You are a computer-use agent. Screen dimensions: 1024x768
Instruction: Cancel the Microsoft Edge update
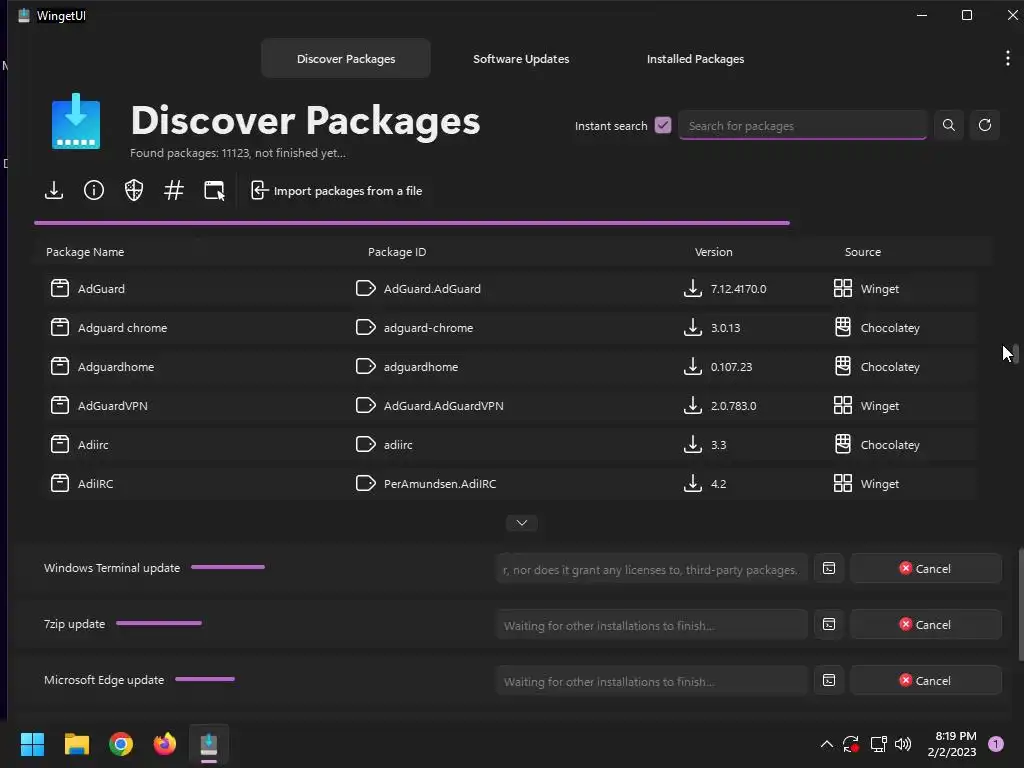[x=925, y=681]
